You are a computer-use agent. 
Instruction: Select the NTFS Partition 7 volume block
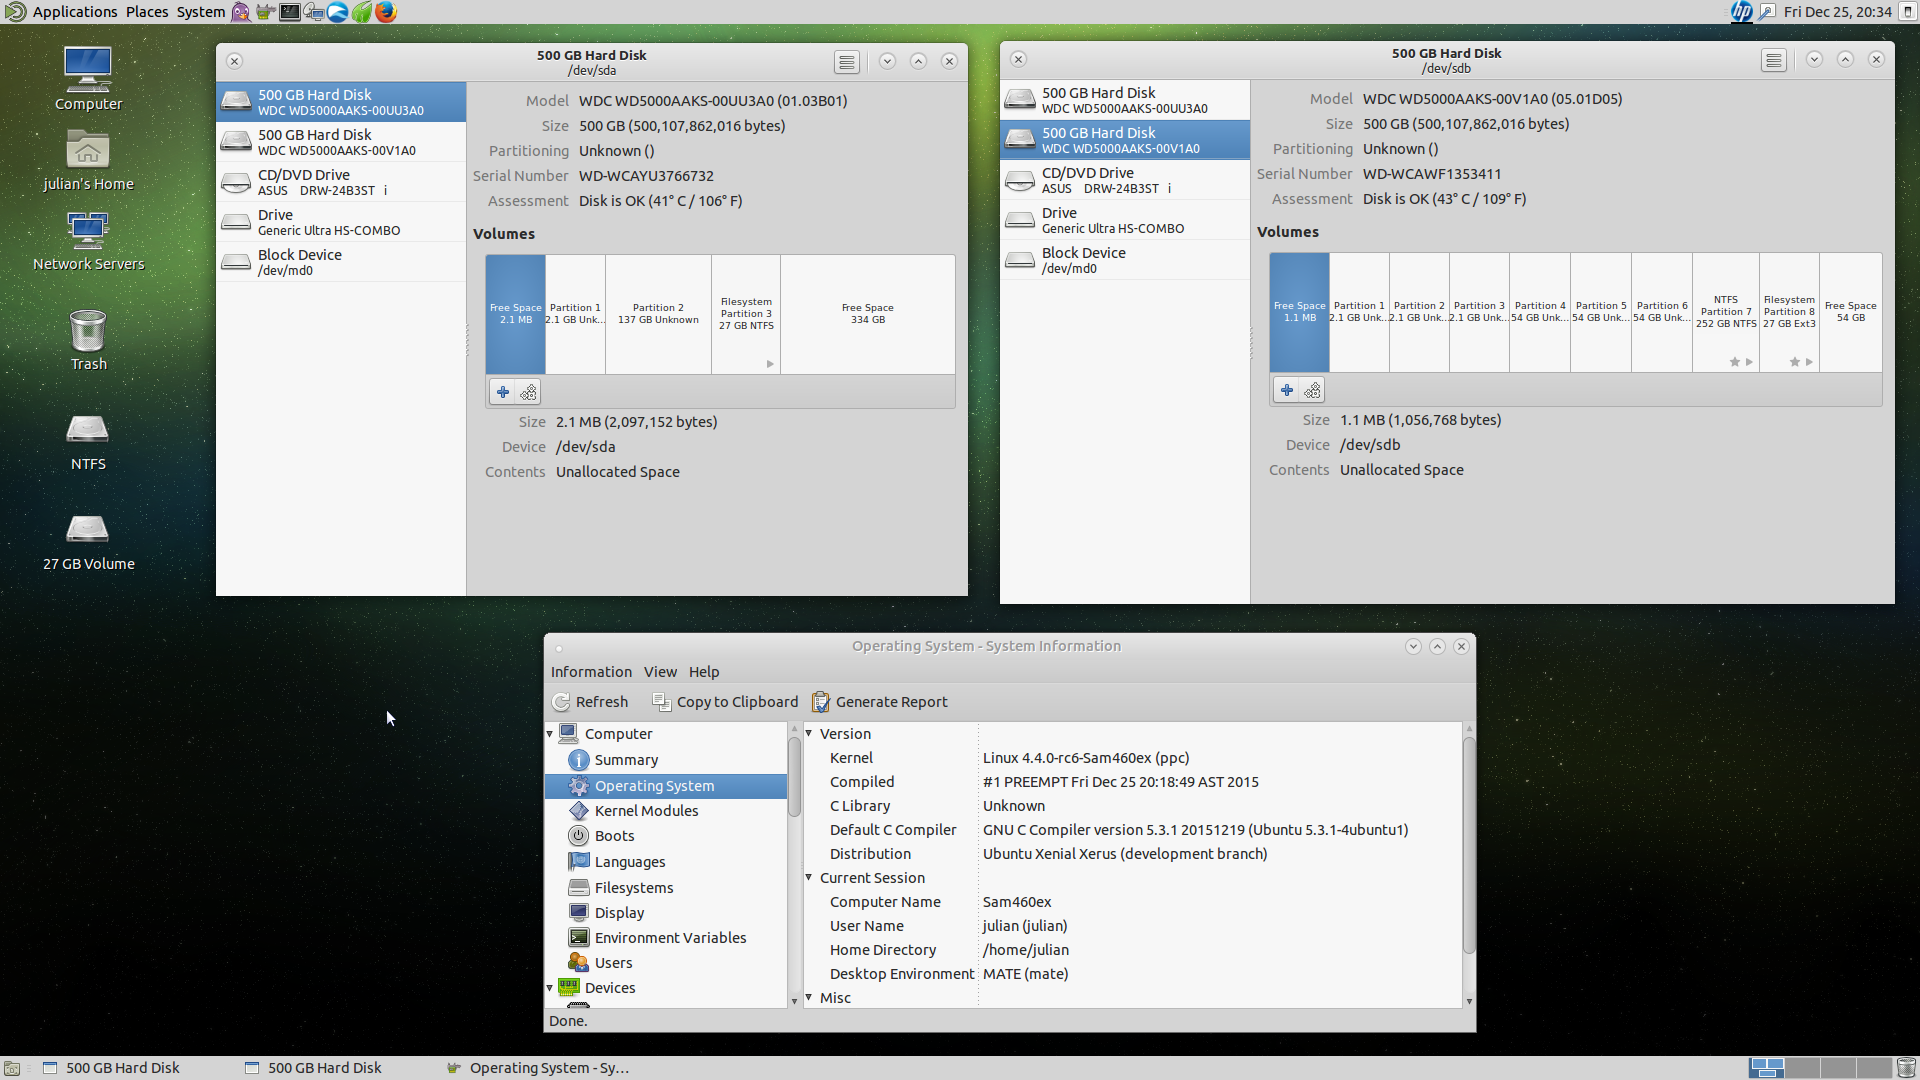point(1725,312)
